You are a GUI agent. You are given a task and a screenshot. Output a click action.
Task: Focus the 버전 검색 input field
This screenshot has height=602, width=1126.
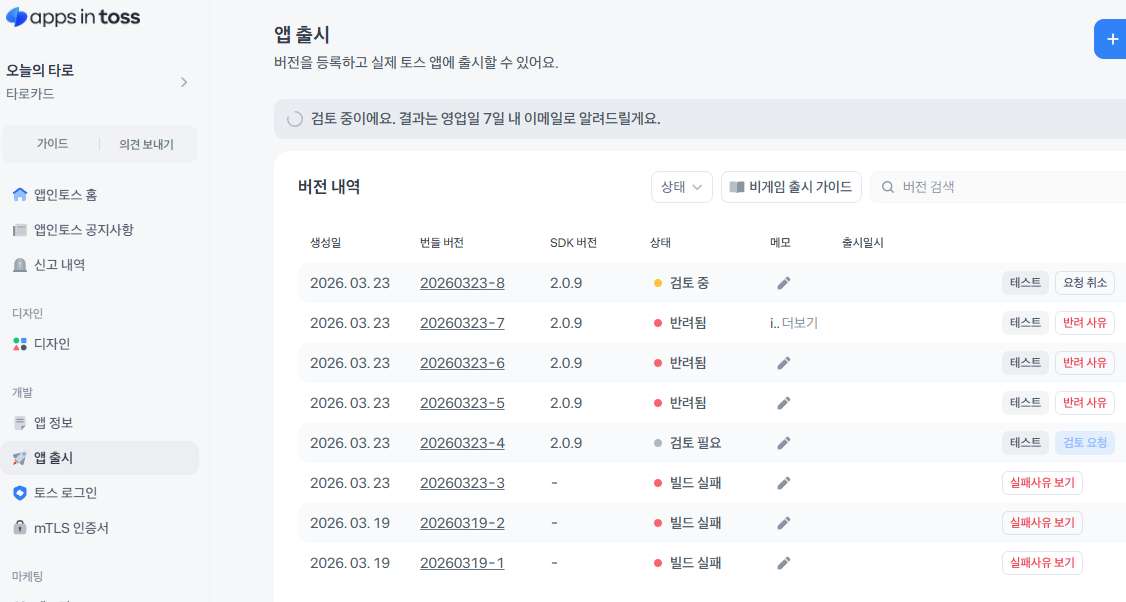click(x=1000, y=187)
